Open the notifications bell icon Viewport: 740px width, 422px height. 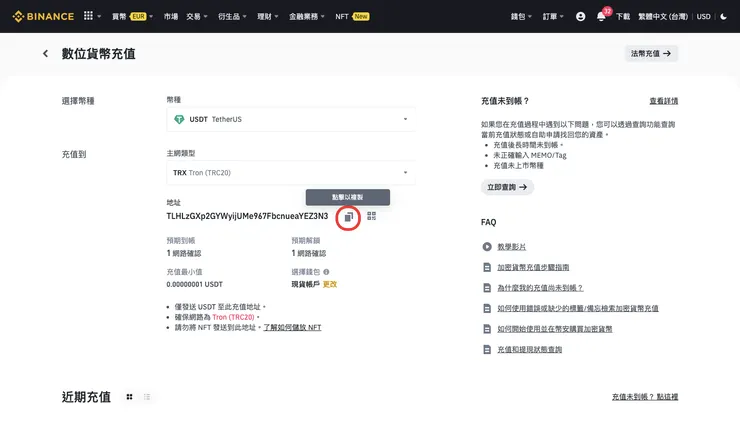601,17
